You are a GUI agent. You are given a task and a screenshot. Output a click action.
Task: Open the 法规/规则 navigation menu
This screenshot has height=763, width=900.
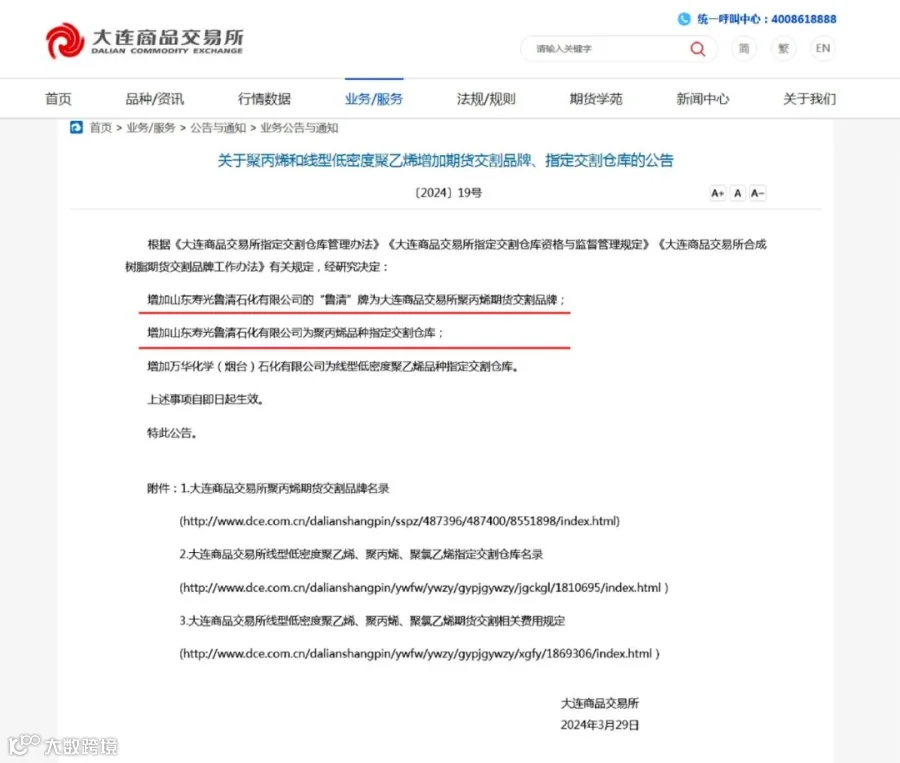click(x=486, y=99)
